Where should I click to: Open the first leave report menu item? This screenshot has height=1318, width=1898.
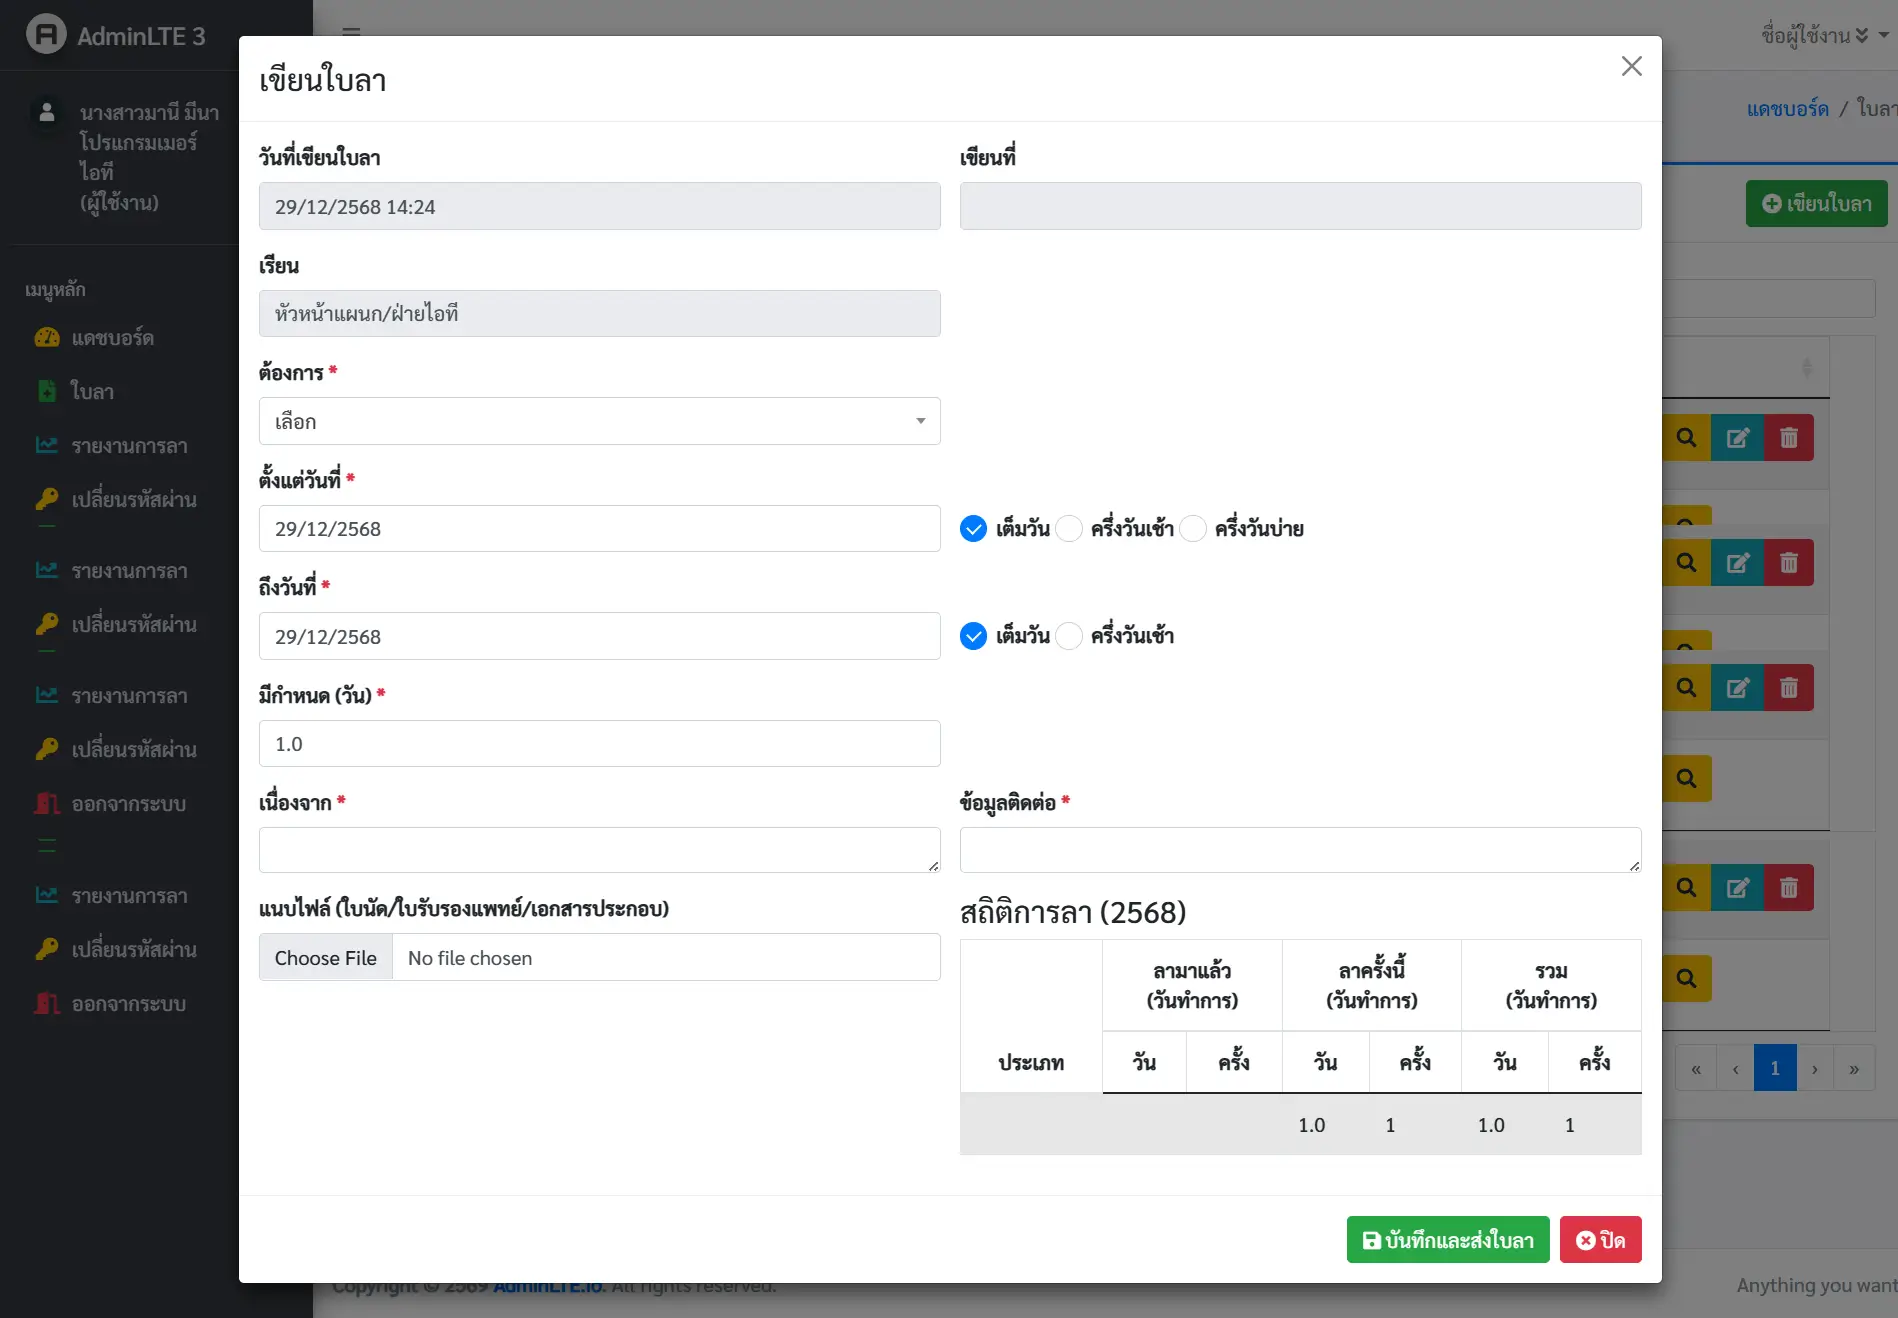coord(129,446)
